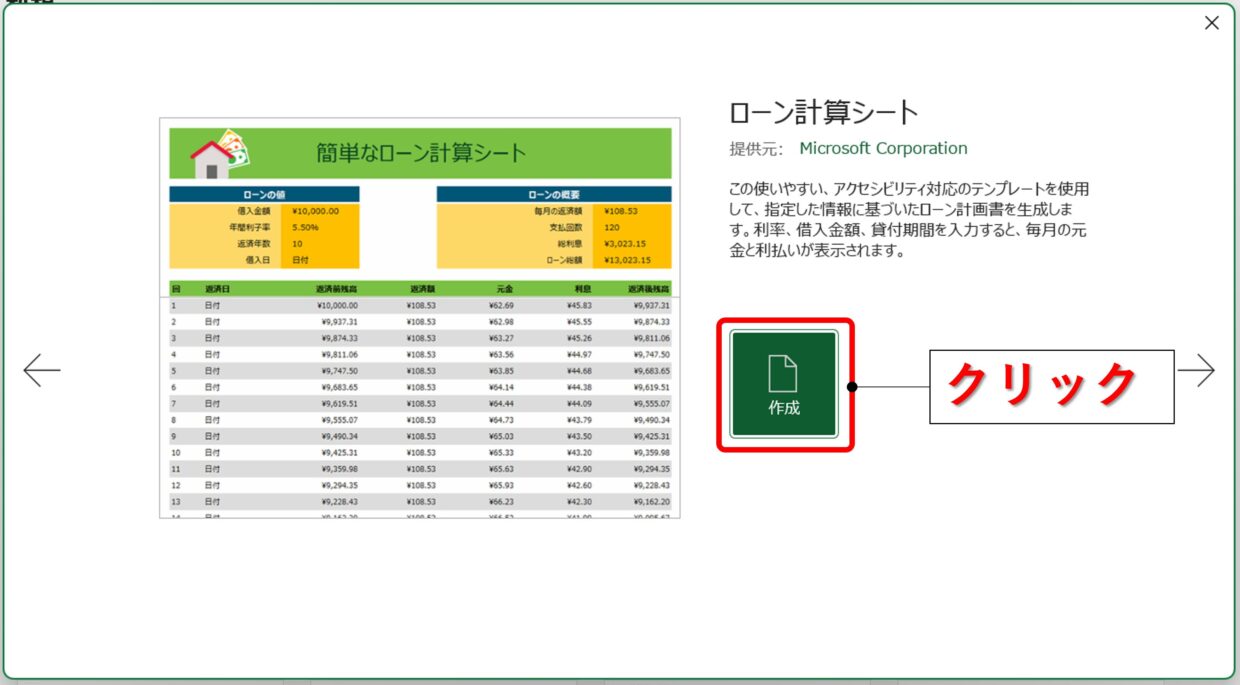
Task: Click the ローン計算シート title text
Action: [824, 113]
